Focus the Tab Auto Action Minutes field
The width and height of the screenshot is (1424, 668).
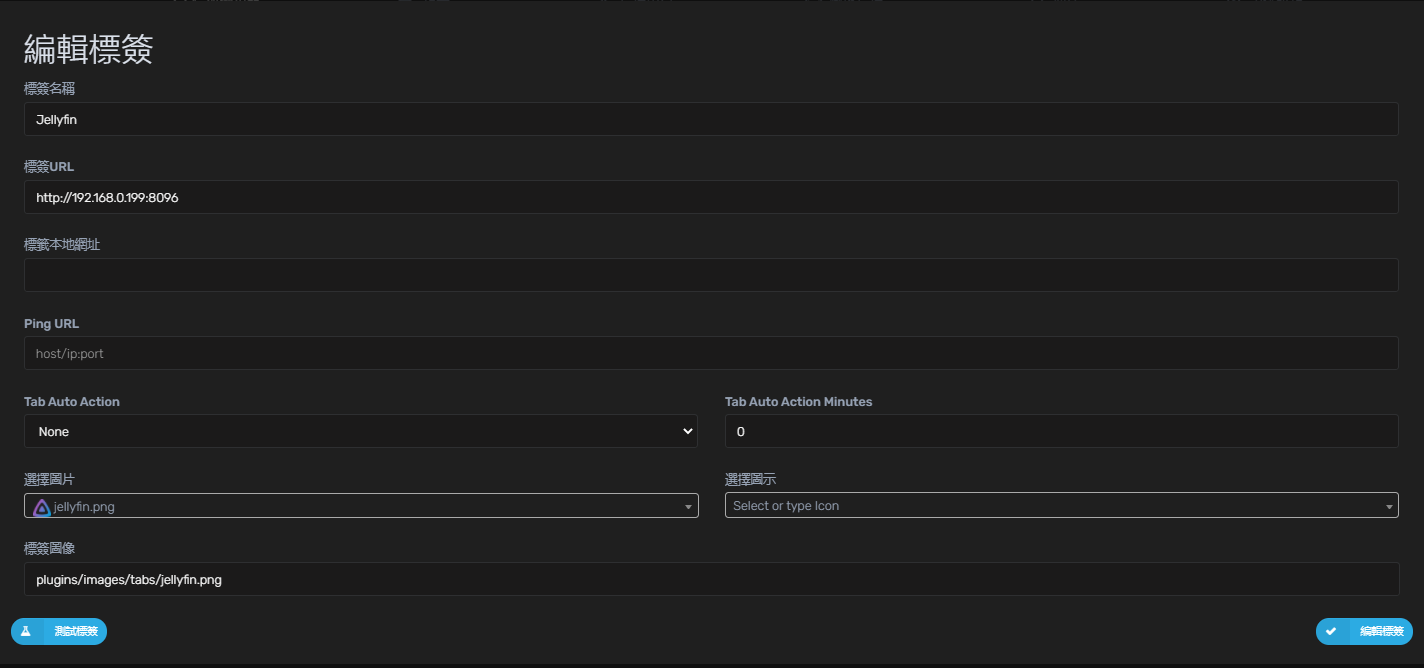tap(1060, 431)
